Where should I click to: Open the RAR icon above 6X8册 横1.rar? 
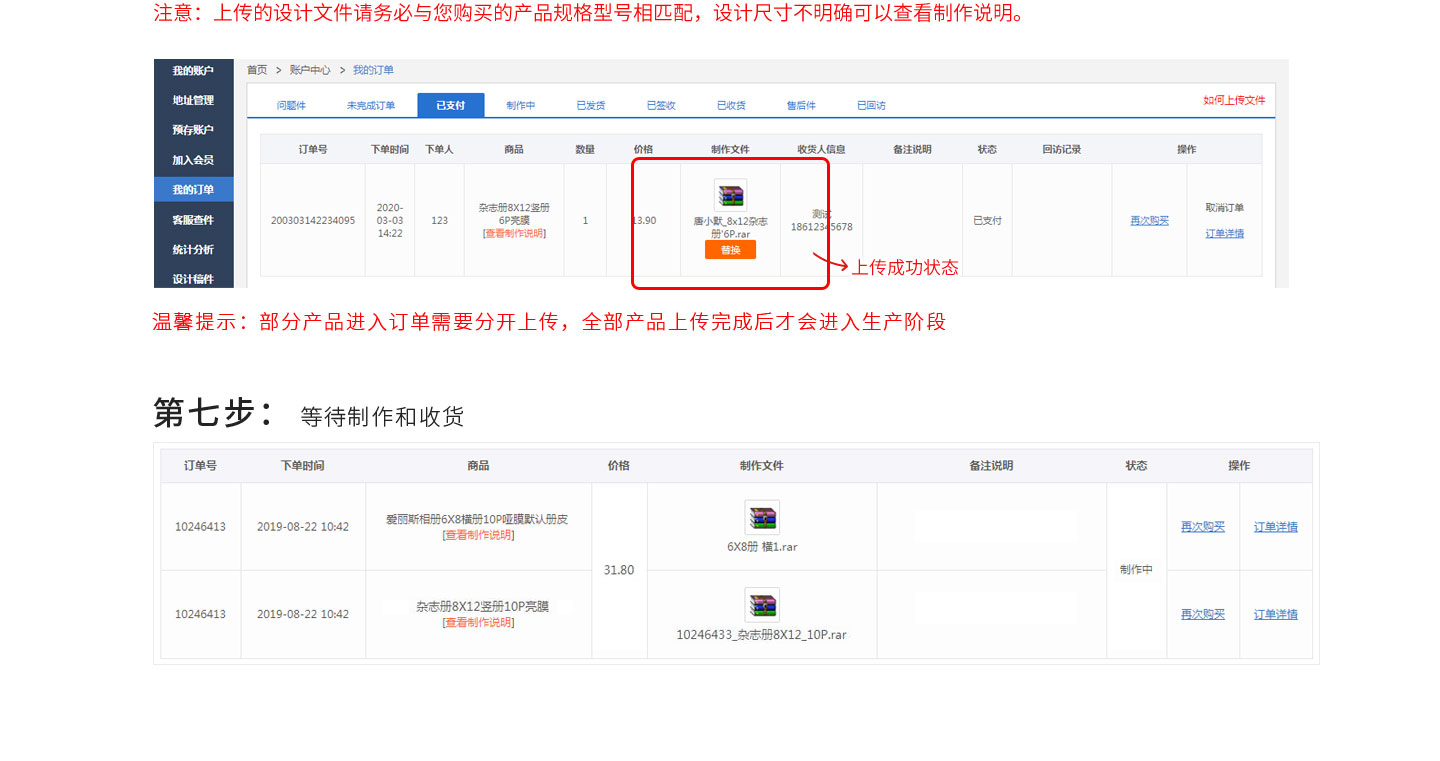click(762, 518)
